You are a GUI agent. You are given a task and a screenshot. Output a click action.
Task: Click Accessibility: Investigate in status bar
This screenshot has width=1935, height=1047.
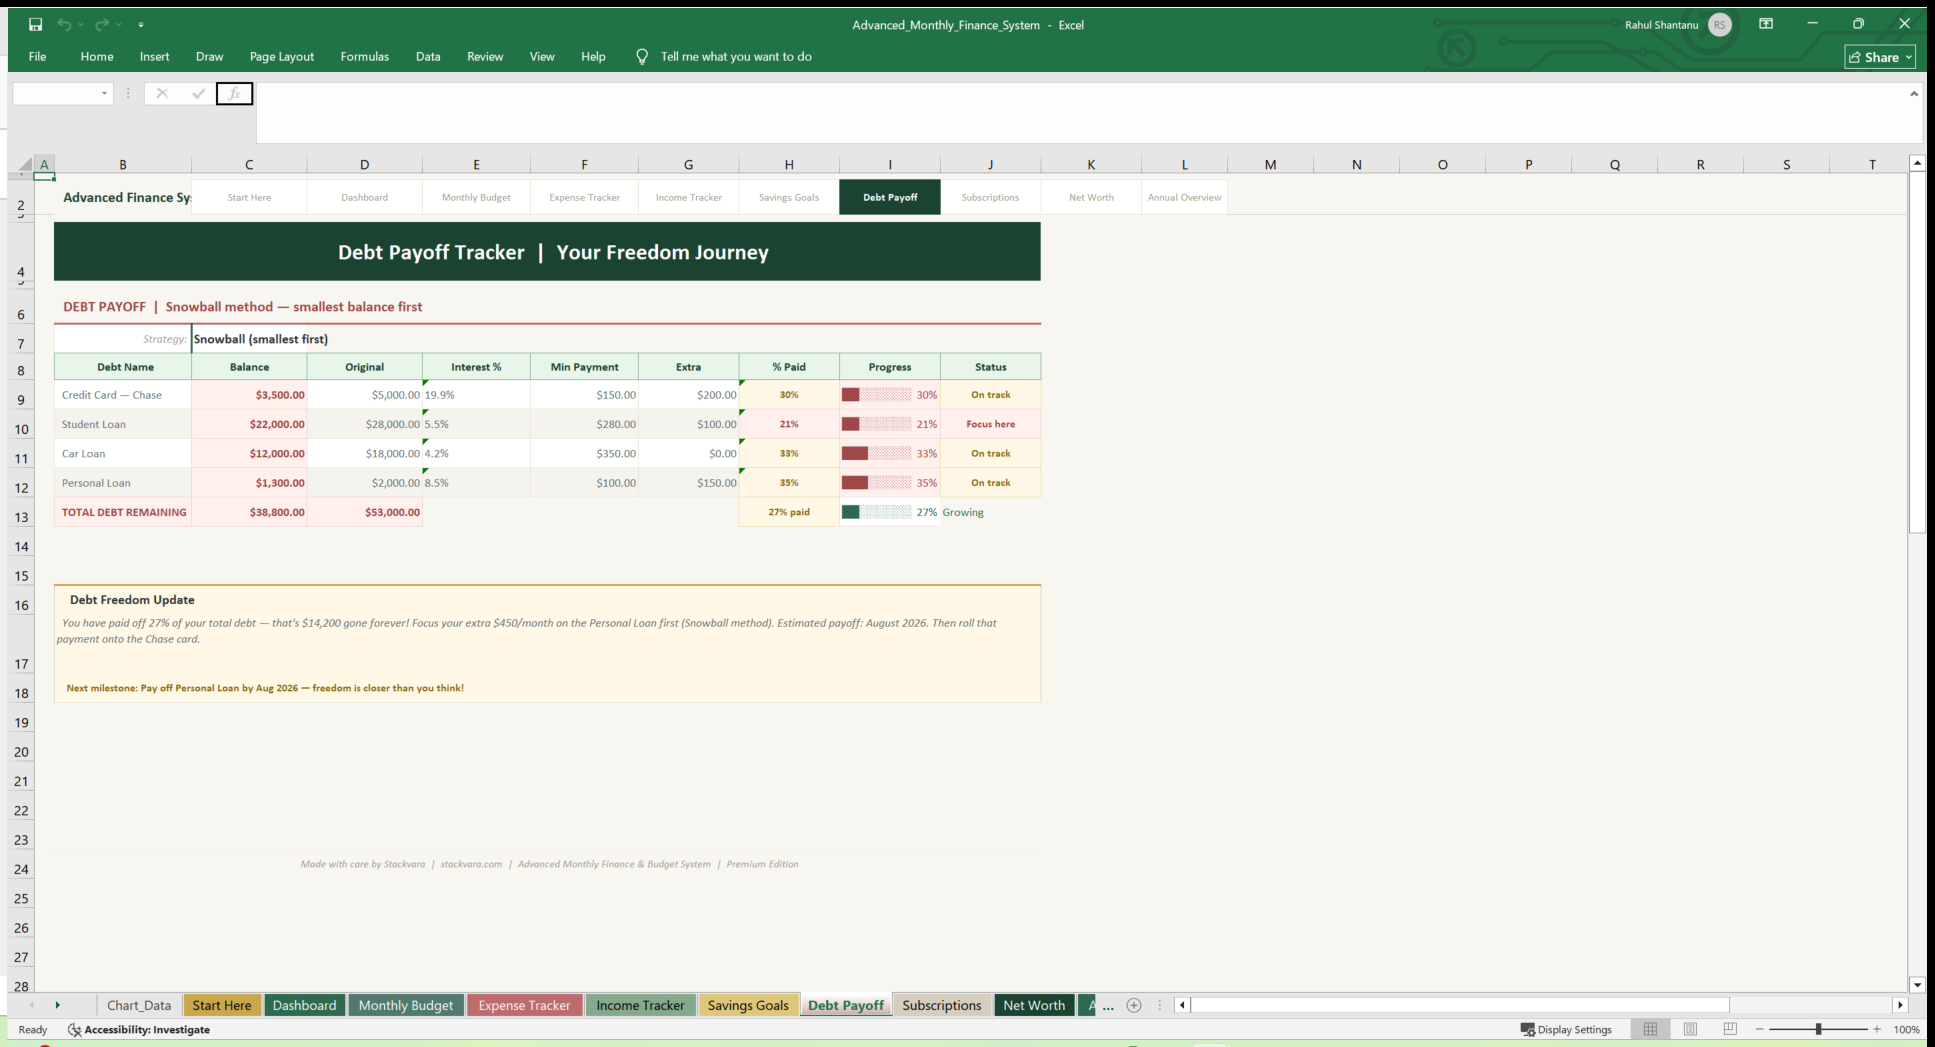pos(139,1030)
